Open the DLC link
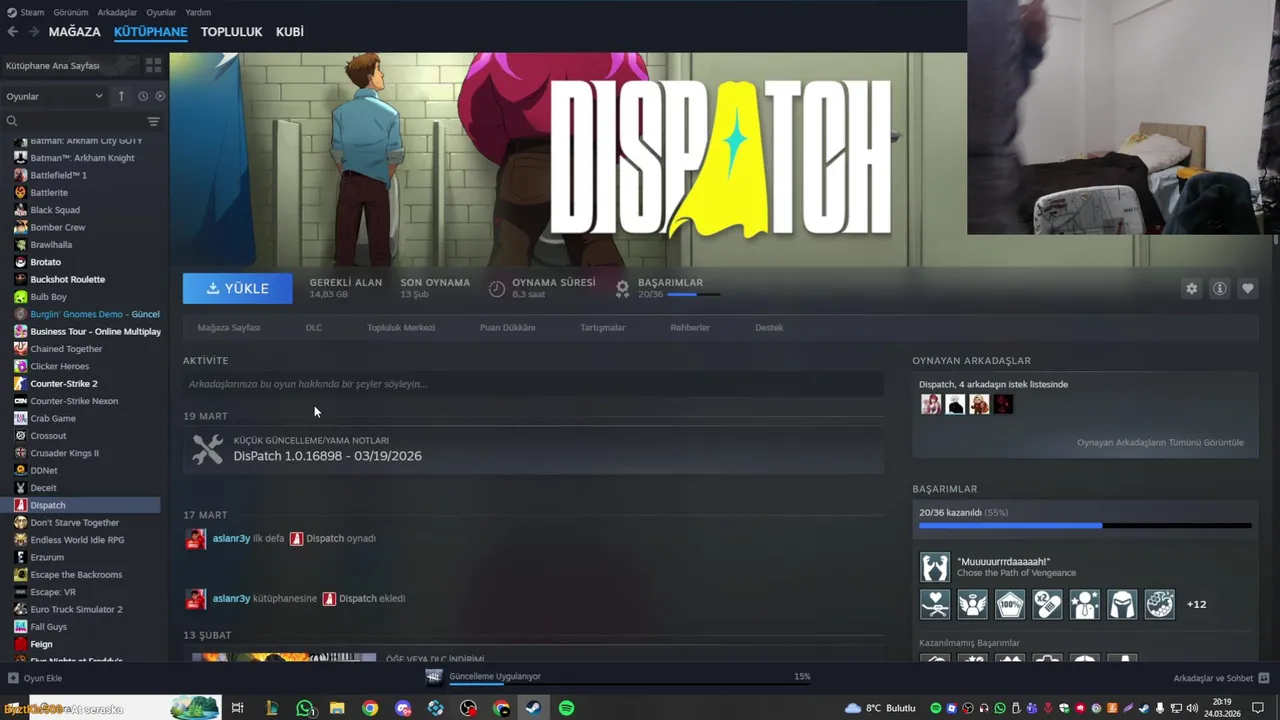The height and width of the screenshot is (720, 1280). coord(314,328)
